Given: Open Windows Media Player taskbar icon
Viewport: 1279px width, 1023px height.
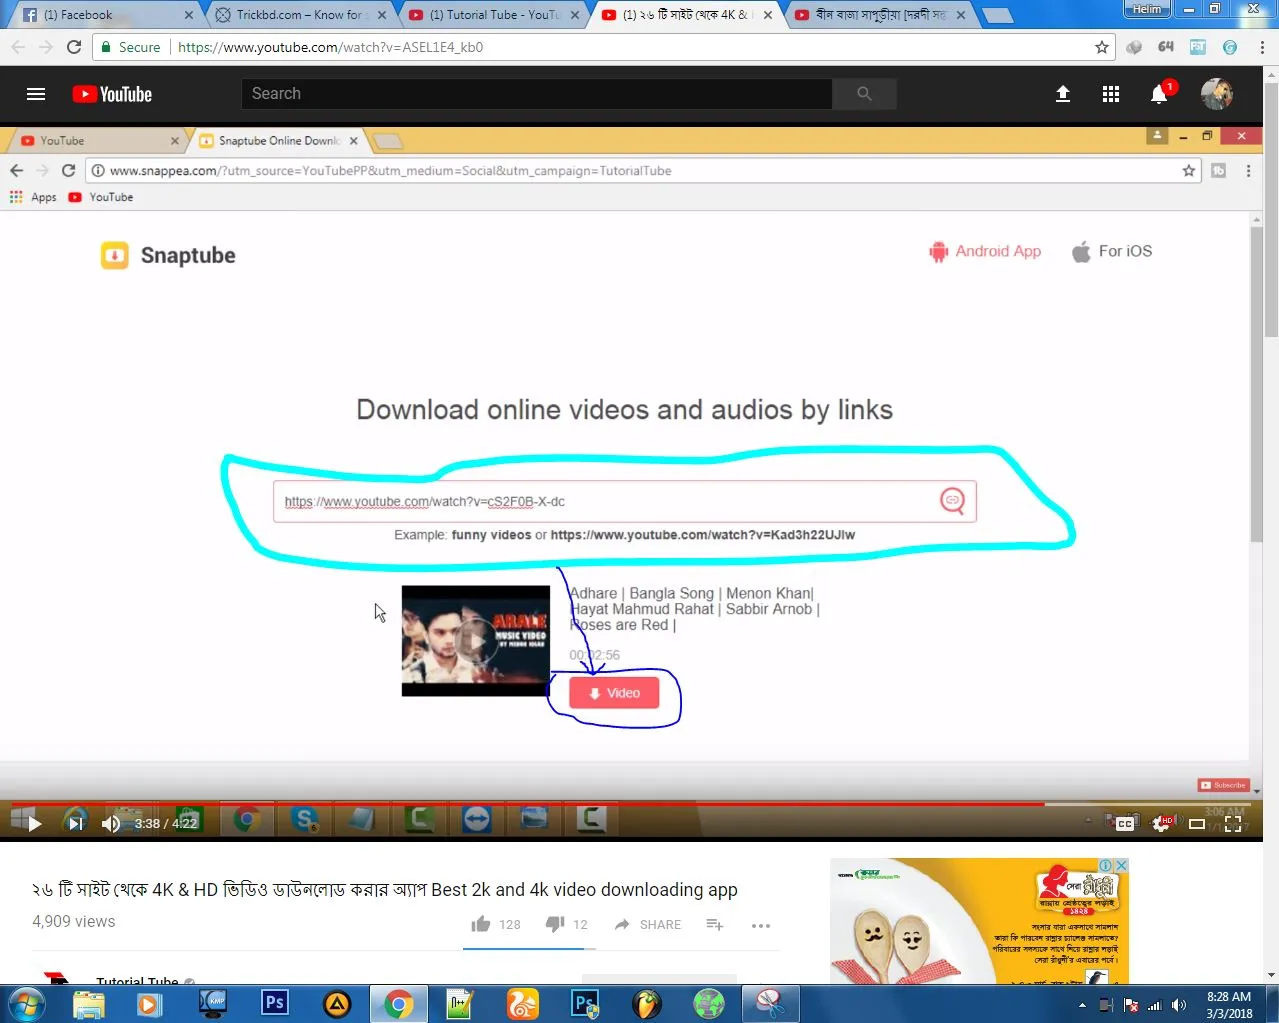Looking at the screenshot, I should 150,1004.
